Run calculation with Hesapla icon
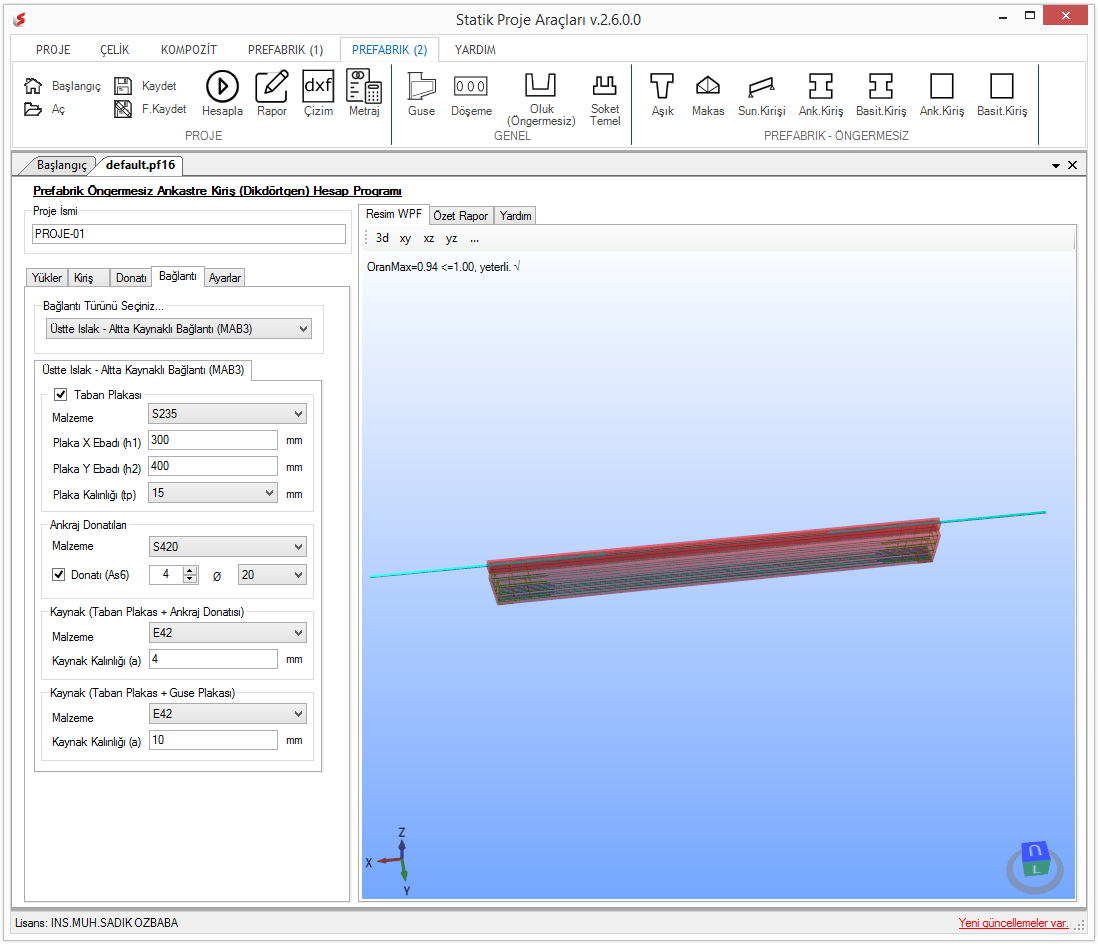Image resolution: width=1098 pixels, height=944 pixels. click(222, 86)
